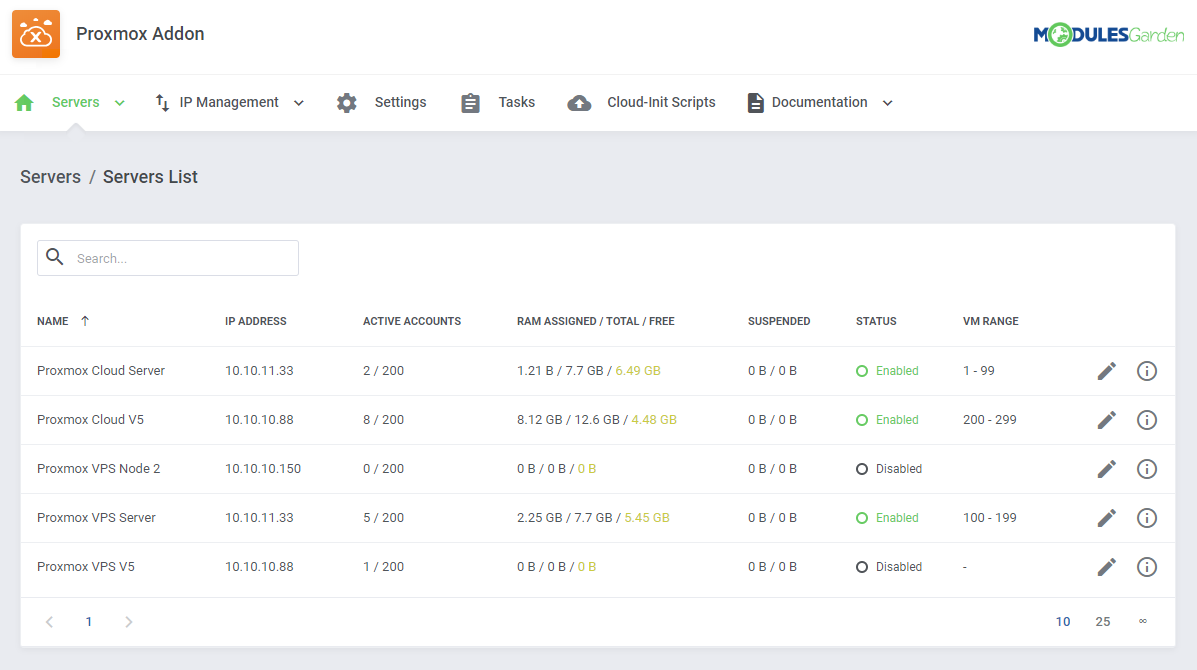Screen dimensions: 1197x670
Task: Open the Cloud-Init Scripts cloud icon
Action: [x=579, y=101]
